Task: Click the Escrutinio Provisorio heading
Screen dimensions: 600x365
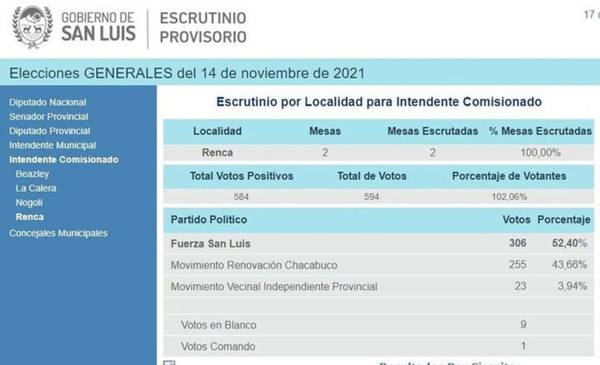Action: tap(203, 28)
